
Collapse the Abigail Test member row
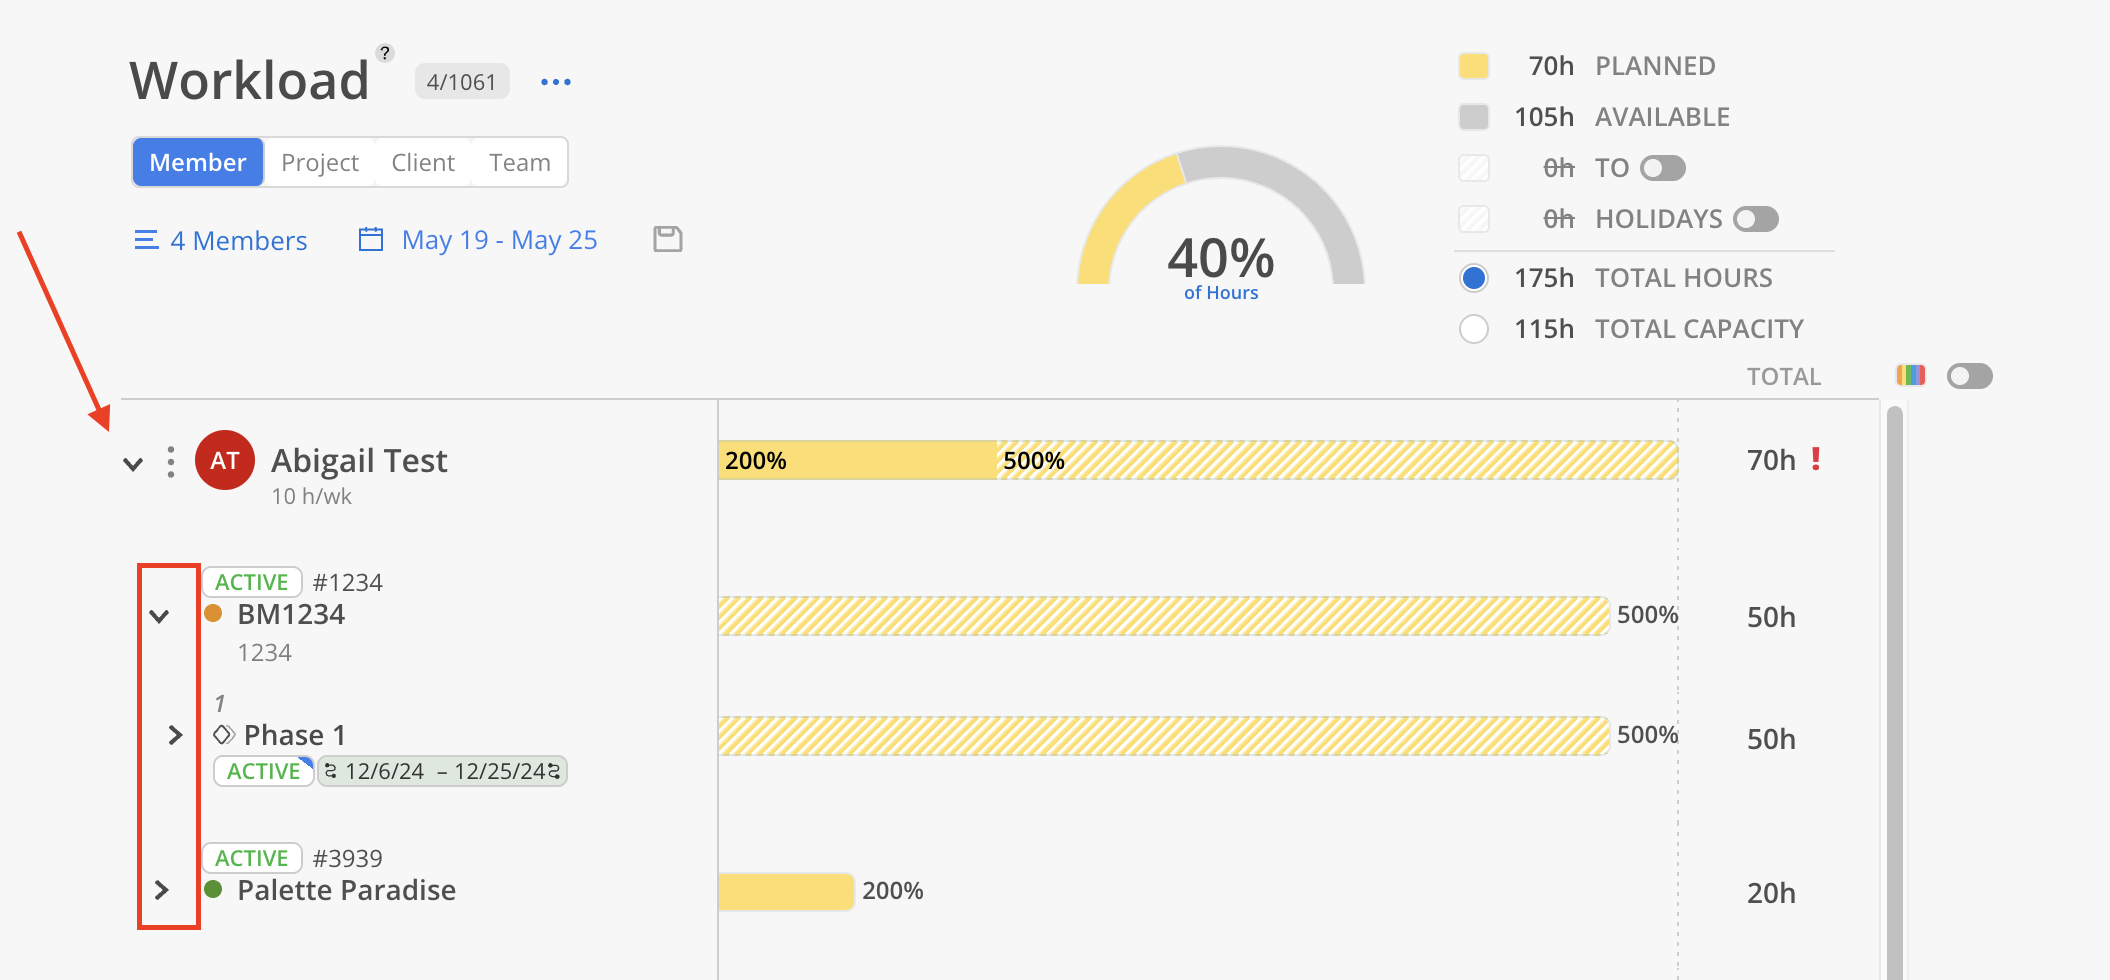(x=134, y=463)
